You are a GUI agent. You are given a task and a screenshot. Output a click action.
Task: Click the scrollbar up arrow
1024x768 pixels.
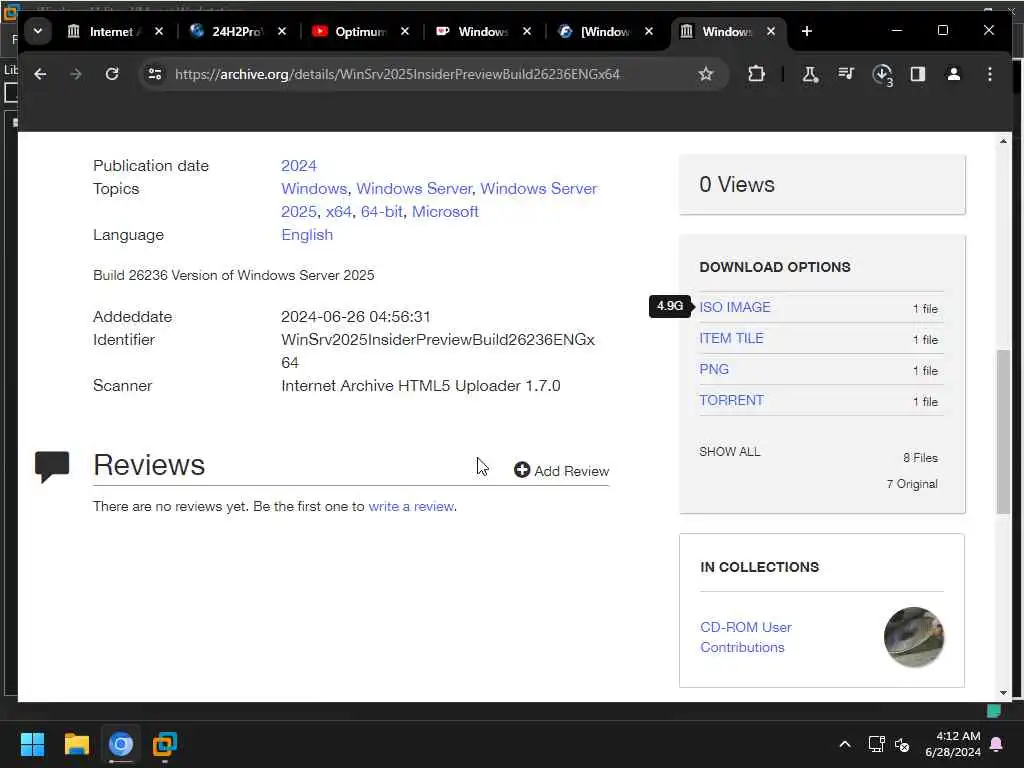1003,141
